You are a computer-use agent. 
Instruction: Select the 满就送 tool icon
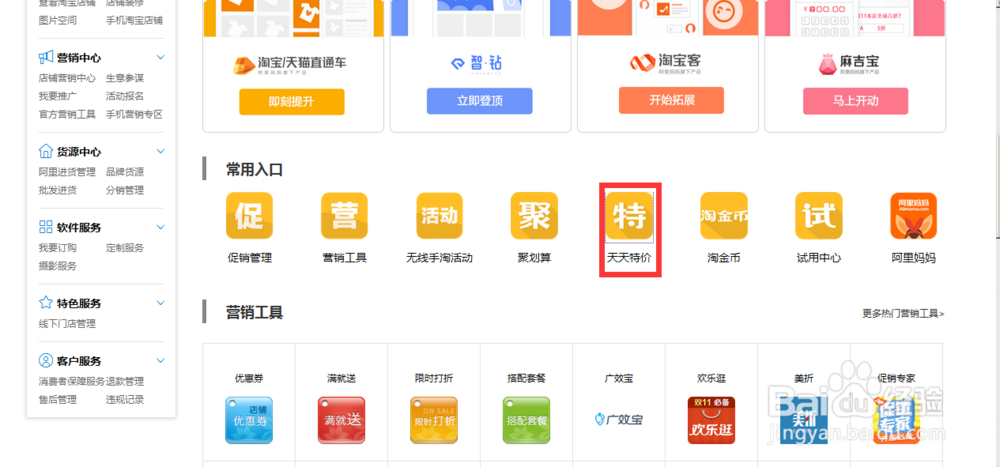(341, 420)
